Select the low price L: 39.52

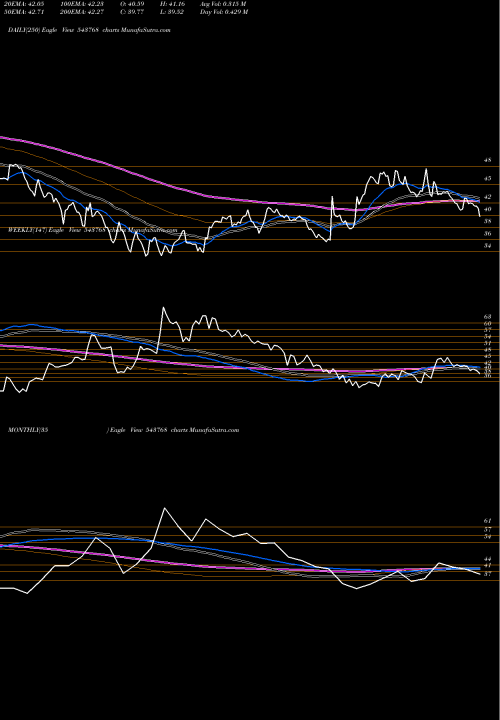pos(170,12)
